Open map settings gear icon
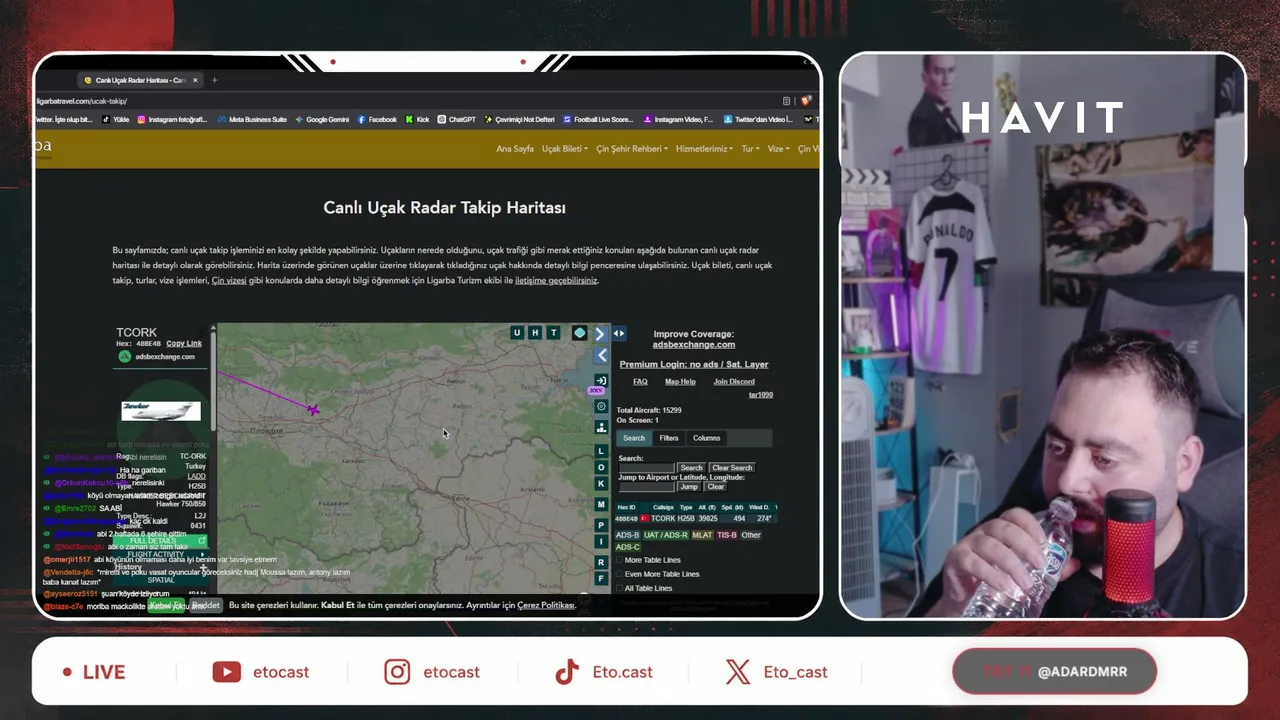The width and height of the screenshot is (1280, 720). (601, 406)
